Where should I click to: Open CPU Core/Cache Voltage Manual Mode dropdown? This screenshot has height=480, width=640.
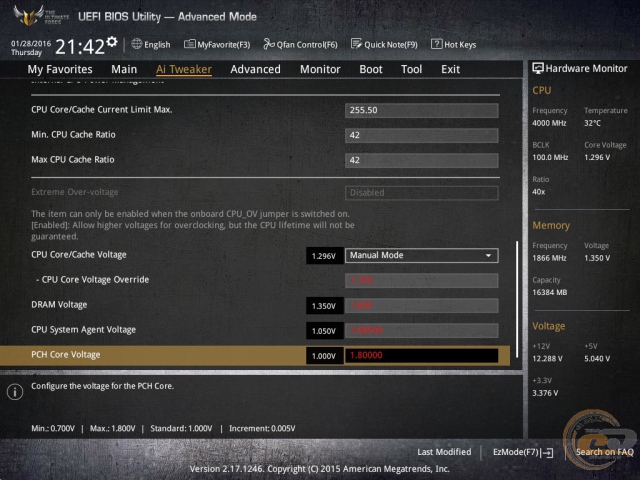tap(422, 256)
